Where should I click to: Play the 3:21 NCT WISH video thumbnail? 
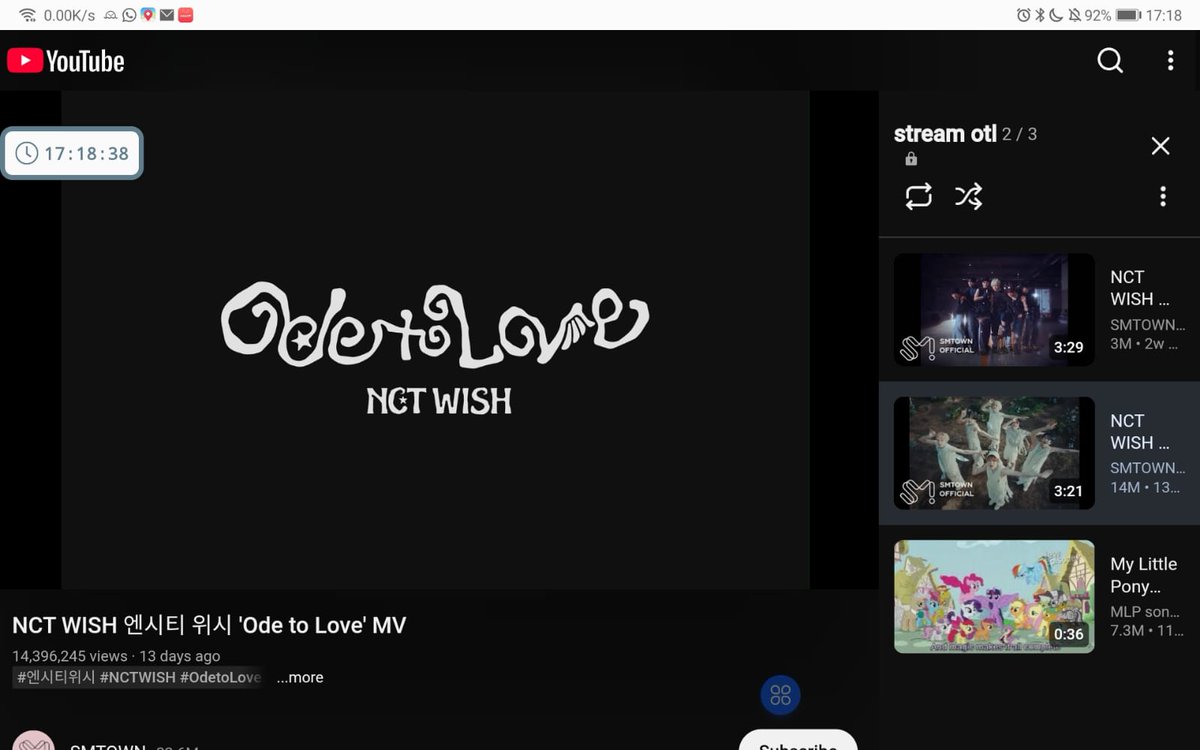(994, 453)
